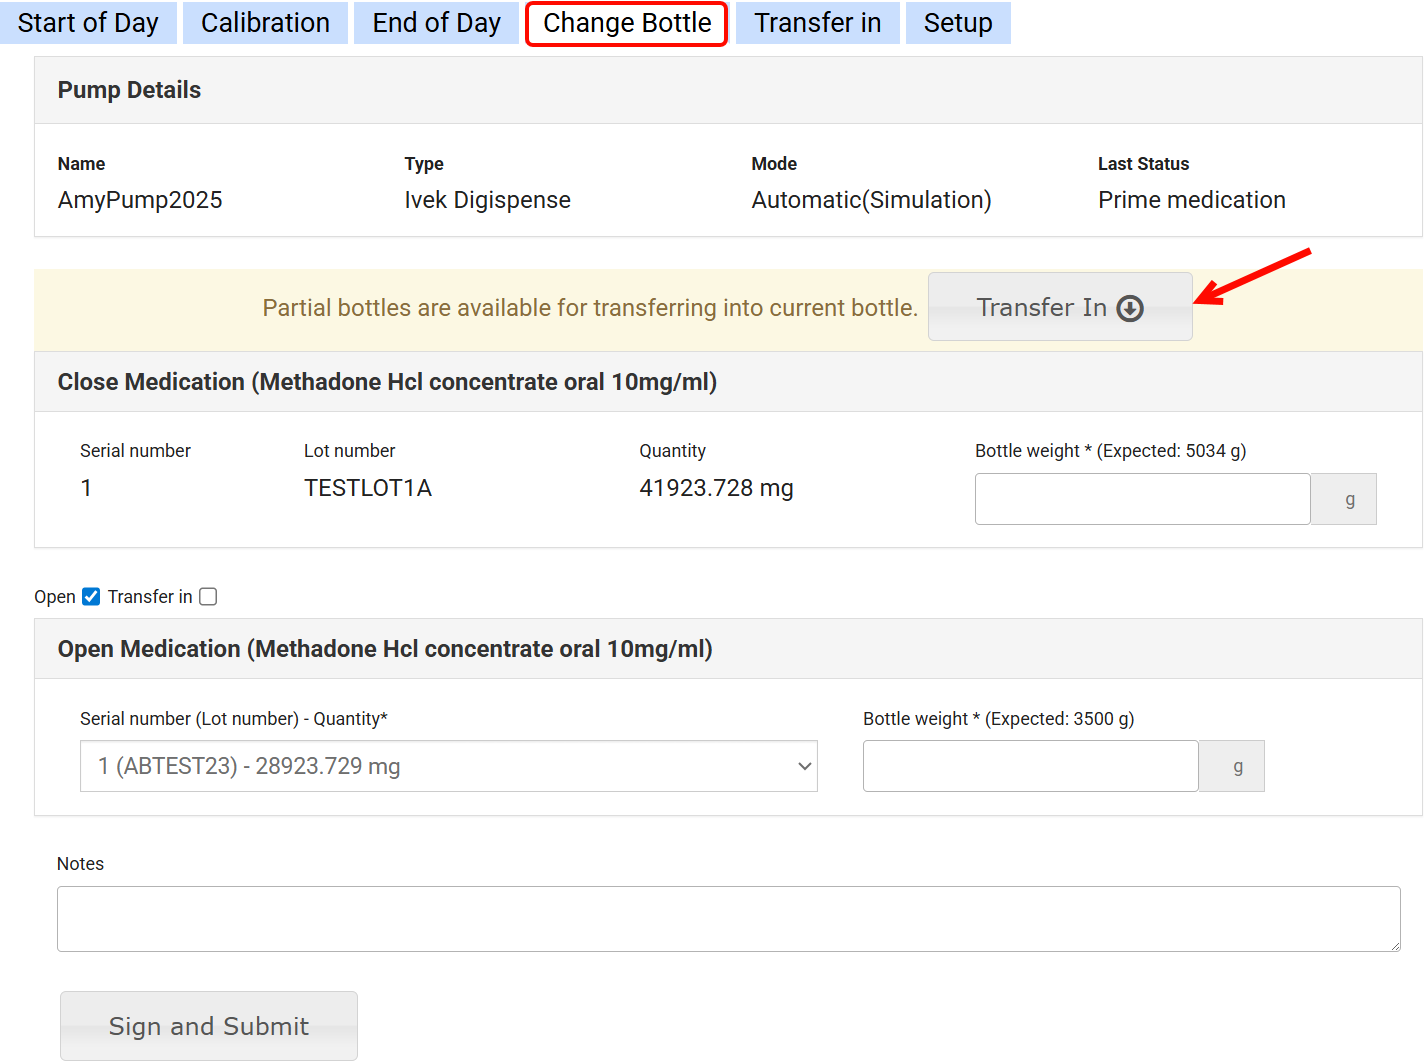Image resolution: width=1428 pixels, height=1063 pixels.
Task: Click inside the Notes text area
Action: [728, 918]
